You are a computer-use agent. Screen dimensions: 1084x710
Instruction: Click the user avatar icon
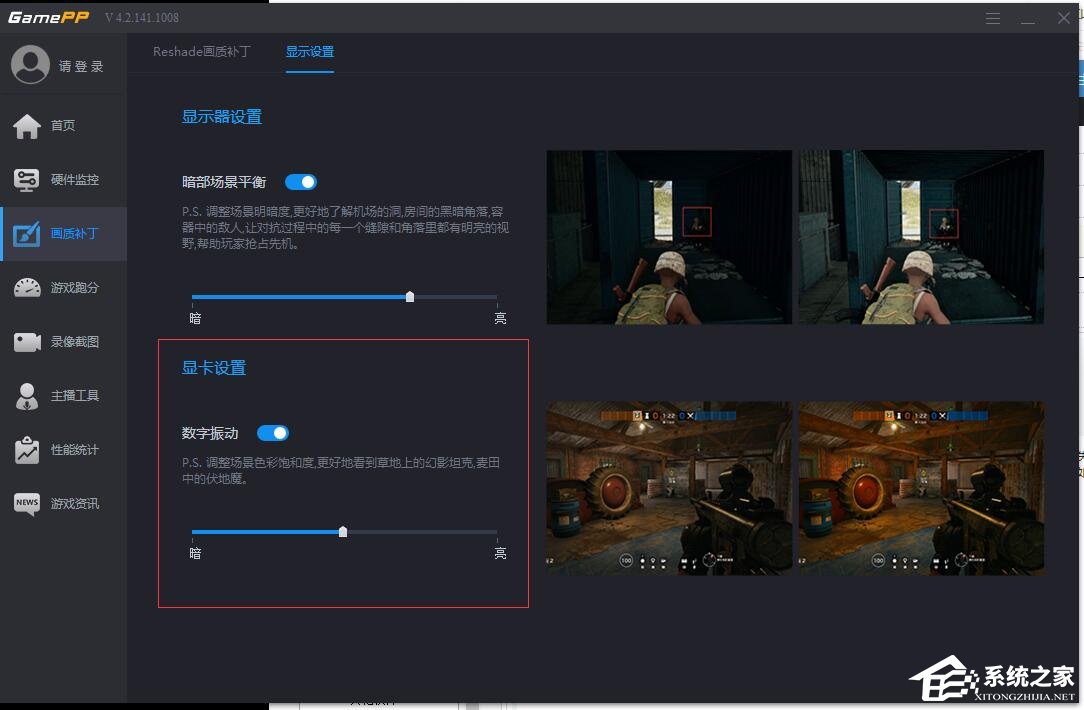(30, 63)
